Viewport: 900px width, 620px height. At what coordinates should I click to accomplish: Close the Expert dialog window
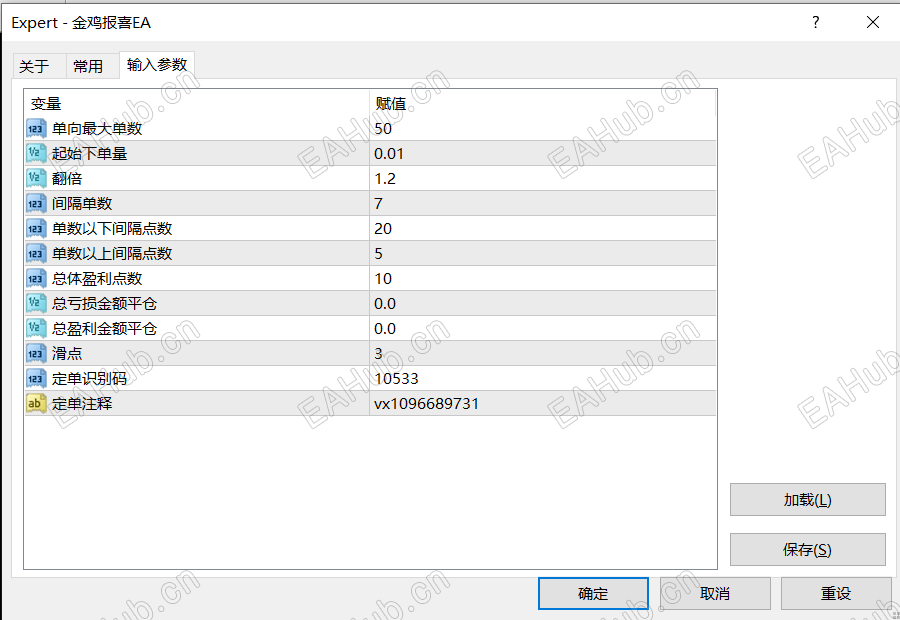pyautogui.click(x=872, y=22)
